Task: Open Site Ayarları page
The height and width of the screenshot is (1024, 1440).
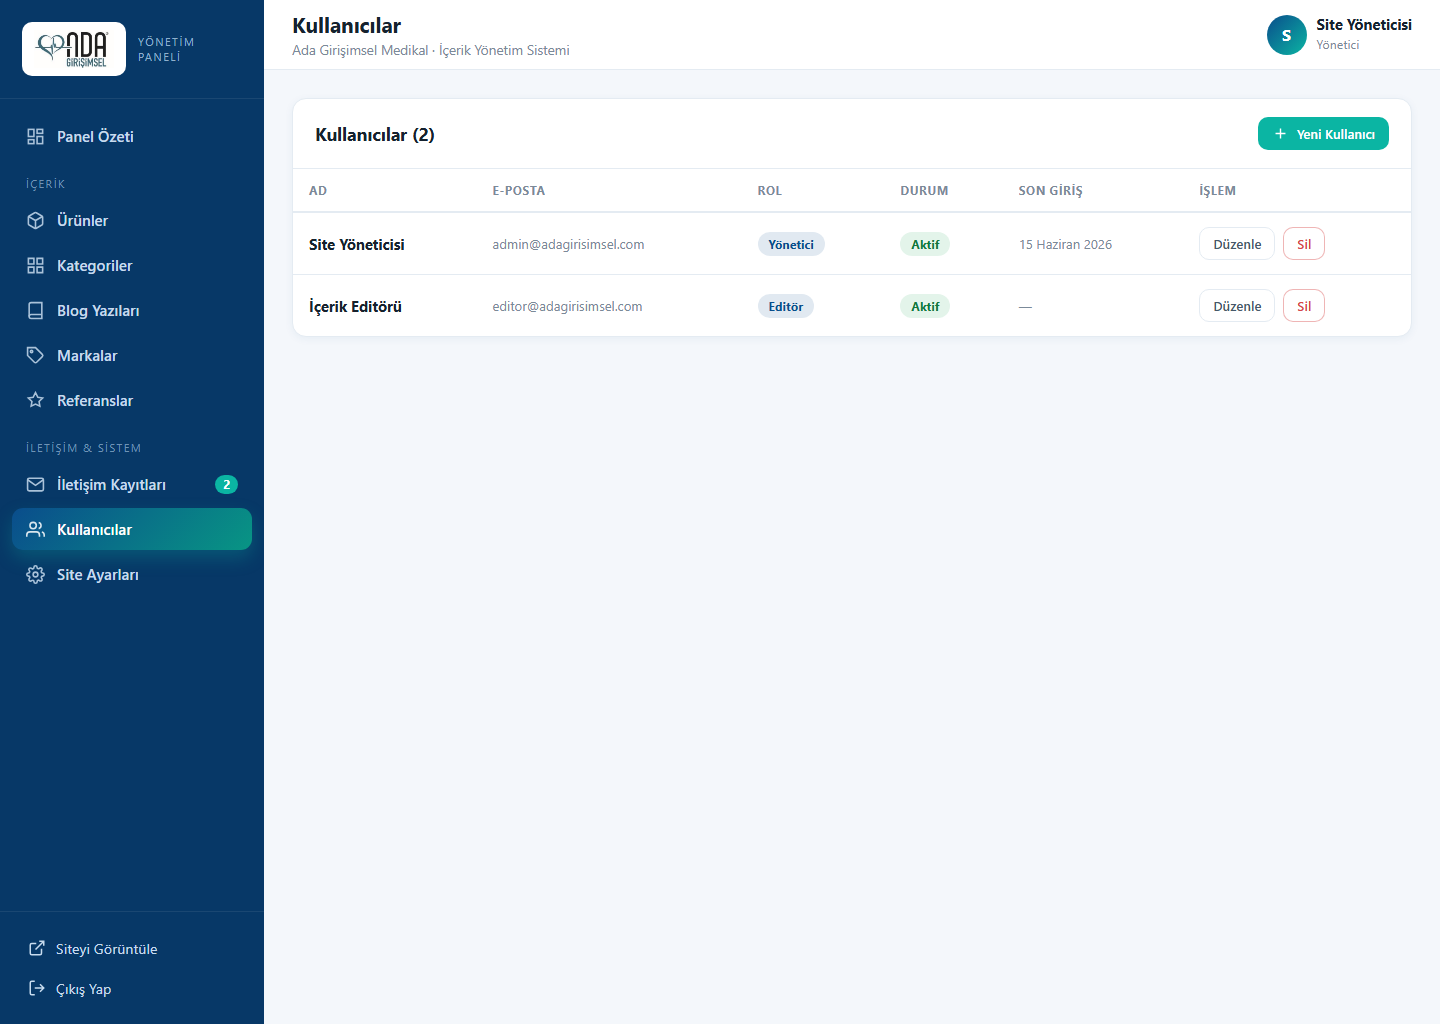Action: coord(132,575)
